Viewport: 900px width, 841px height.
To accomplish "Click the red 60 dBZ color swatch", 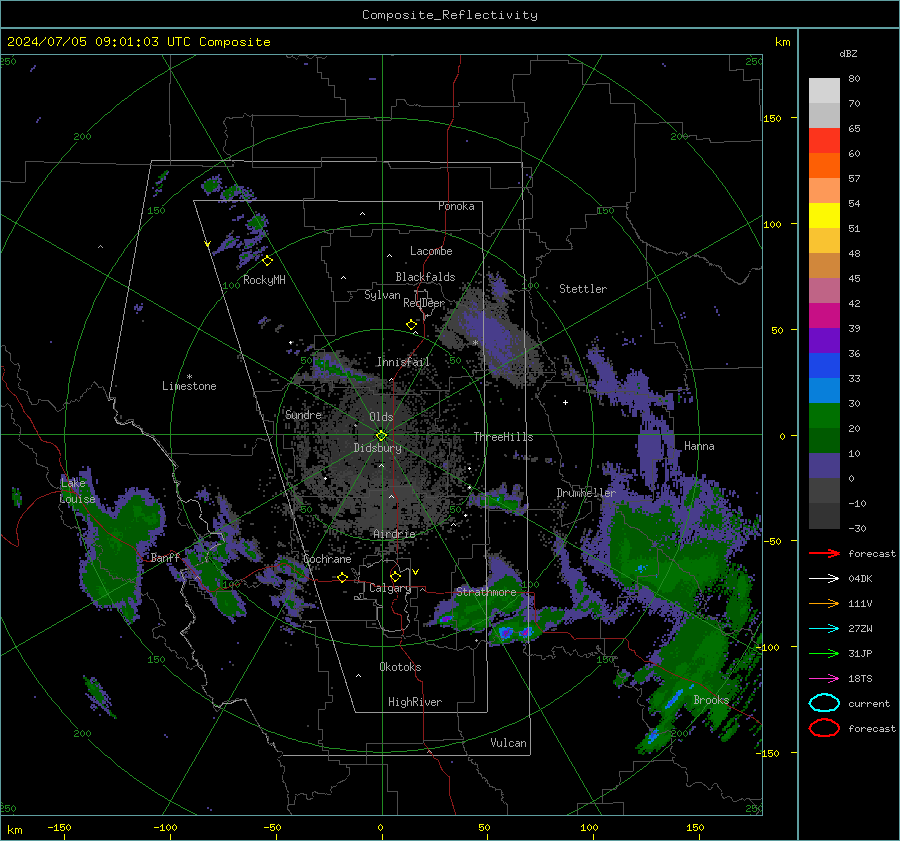I will point(824,141).
